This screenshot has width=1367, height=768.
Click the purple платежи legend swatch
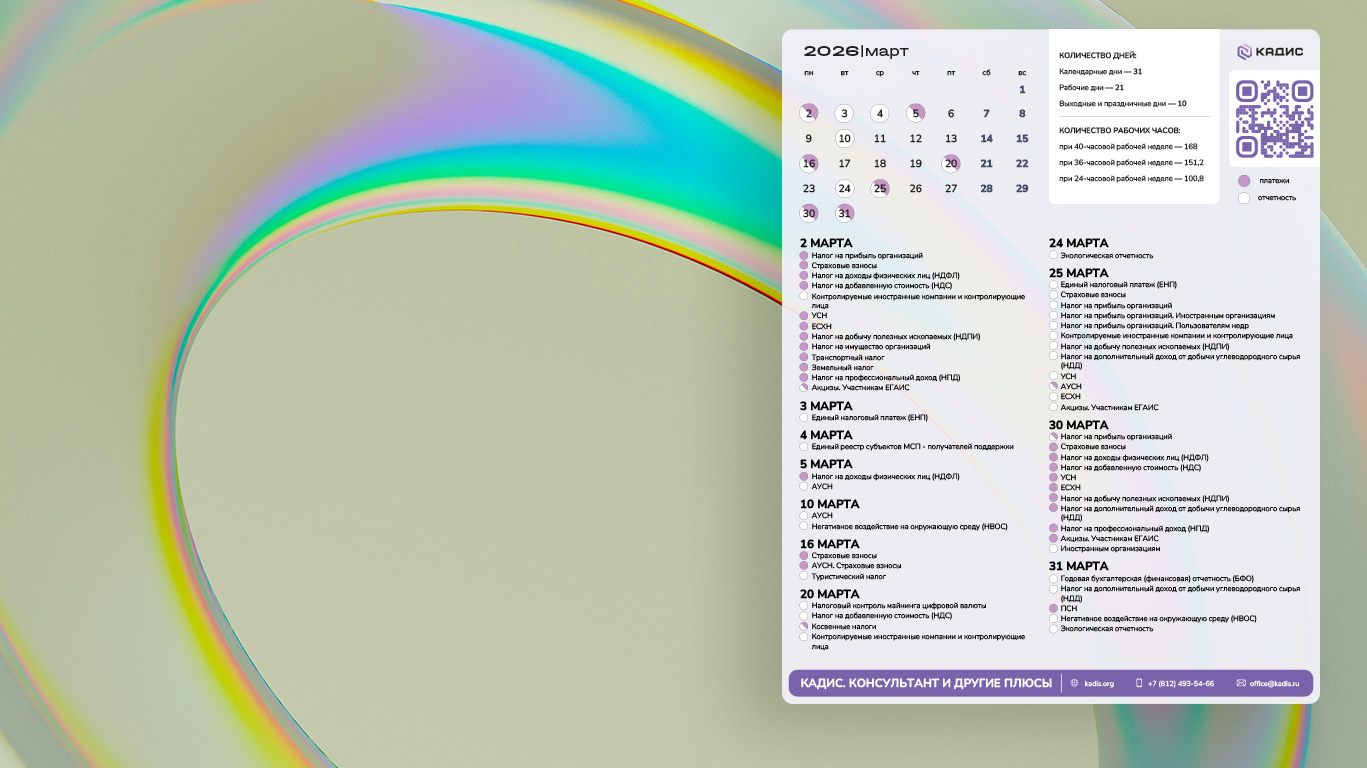pos(1244,181)
